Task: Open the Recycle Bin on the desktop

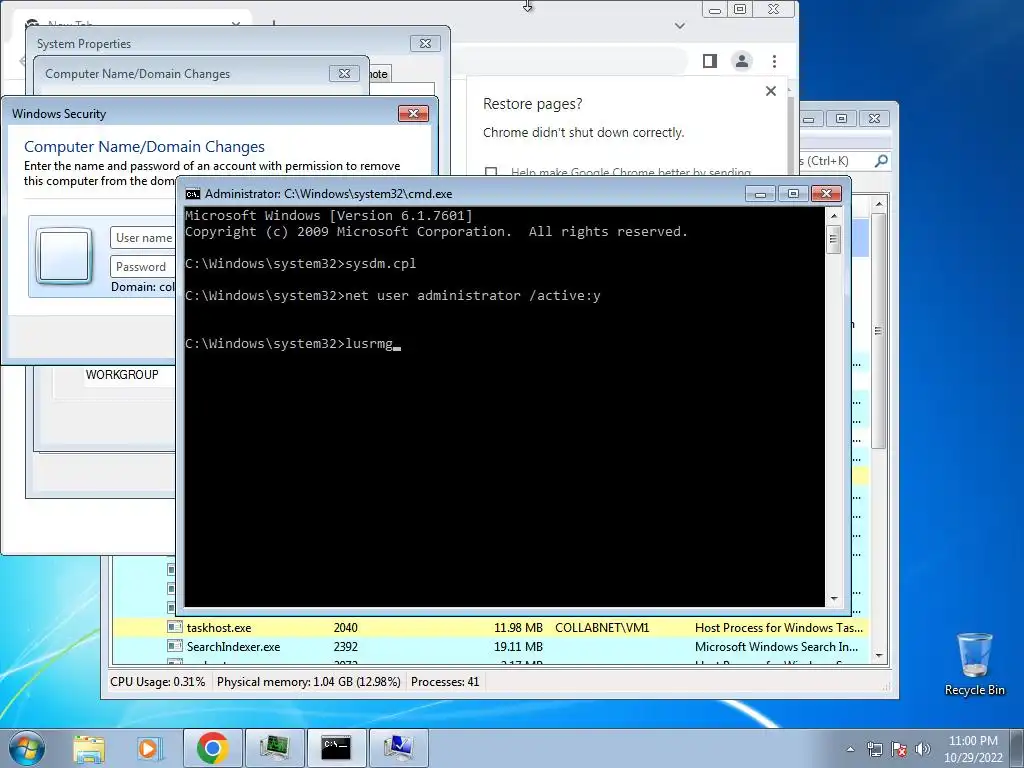Action: [x=974, y=664]
